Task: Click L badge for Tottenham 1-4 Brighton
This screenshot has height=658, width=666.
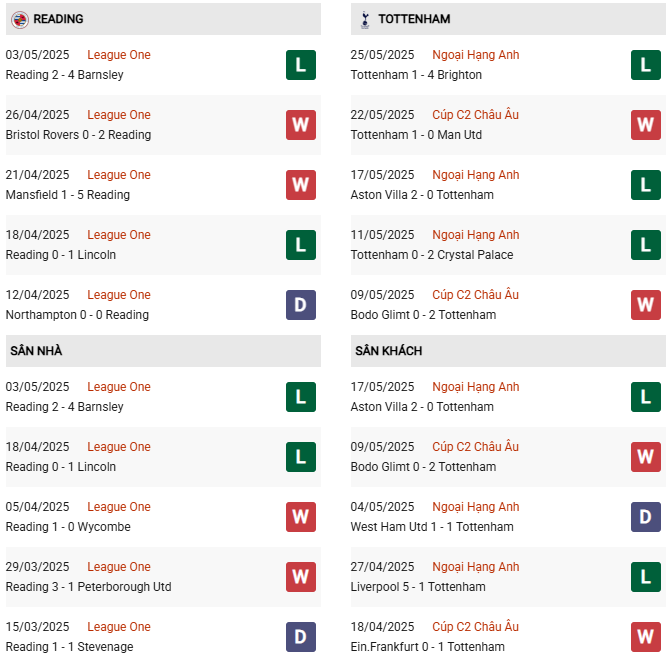Action: (645, 65)
